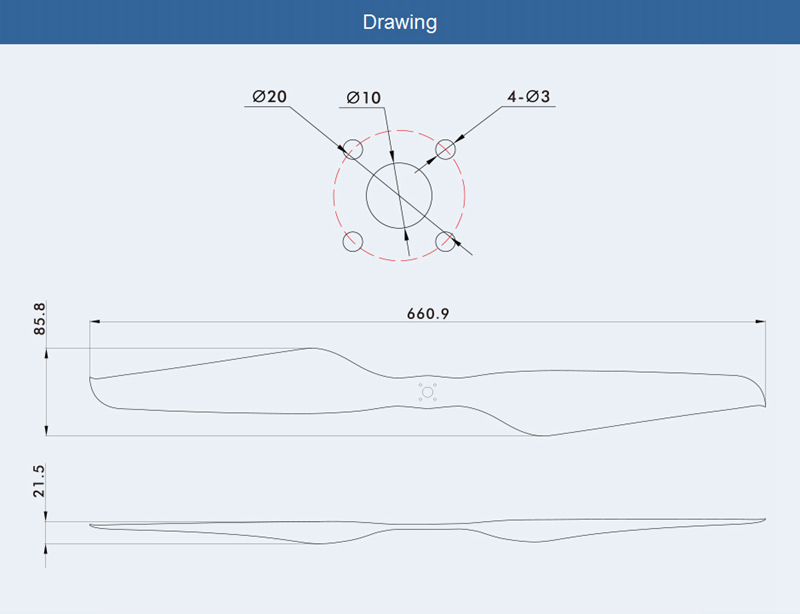Click the 660.9 length dimension value
800x614 pixels.
click(428, 314)
